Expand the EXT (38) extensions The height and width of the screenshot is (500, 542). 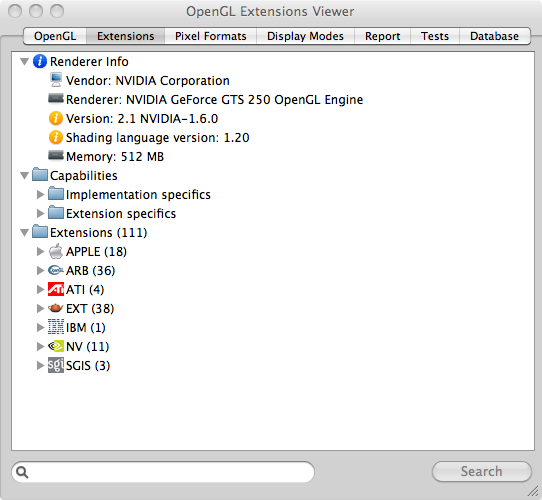coord(40,308)
